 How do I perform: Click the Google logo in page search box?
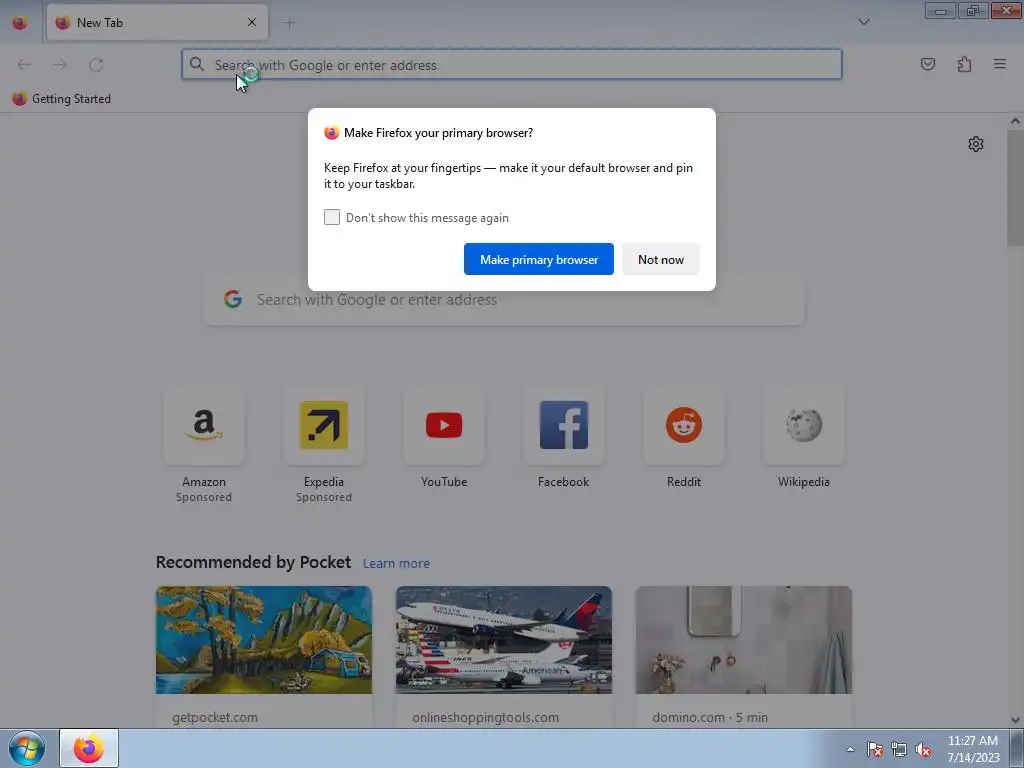(x=233, y=299)
